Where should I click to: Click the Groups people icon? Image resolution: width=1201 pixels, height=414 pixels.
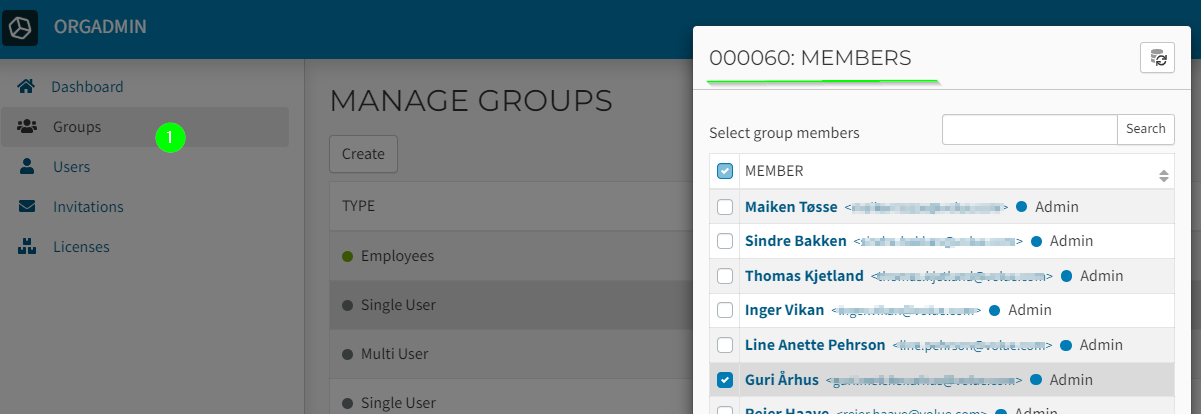[x=28, y=127]
